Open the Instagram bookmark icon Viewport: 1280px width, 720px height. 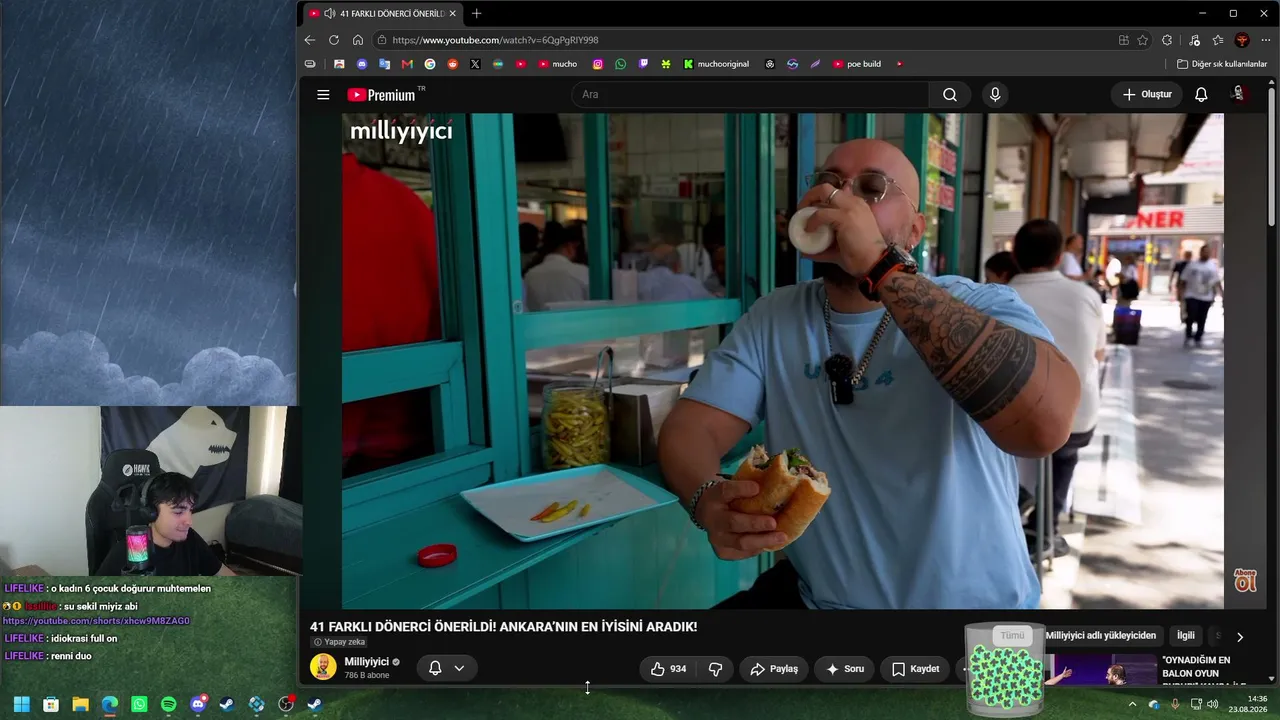pyautogui.click(x=598, y=64)
